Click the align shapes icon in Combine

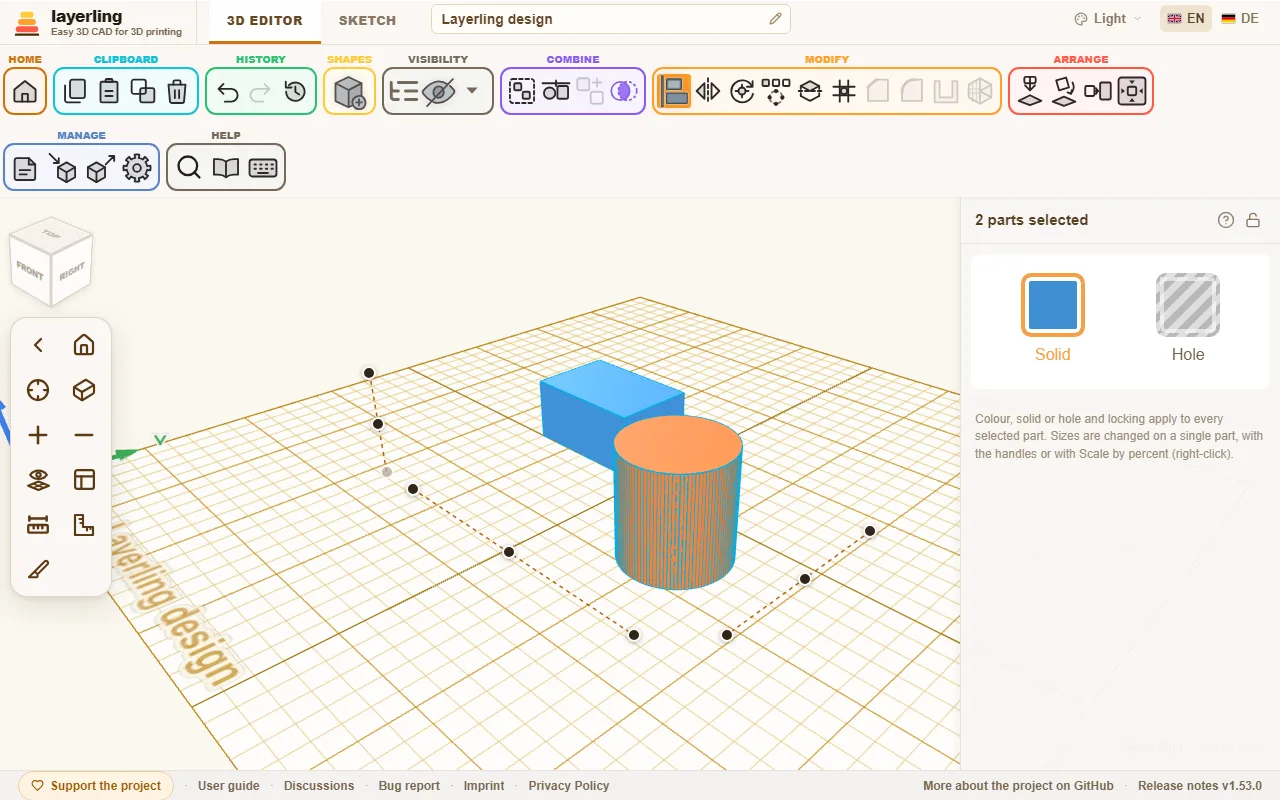pos(556,92)
